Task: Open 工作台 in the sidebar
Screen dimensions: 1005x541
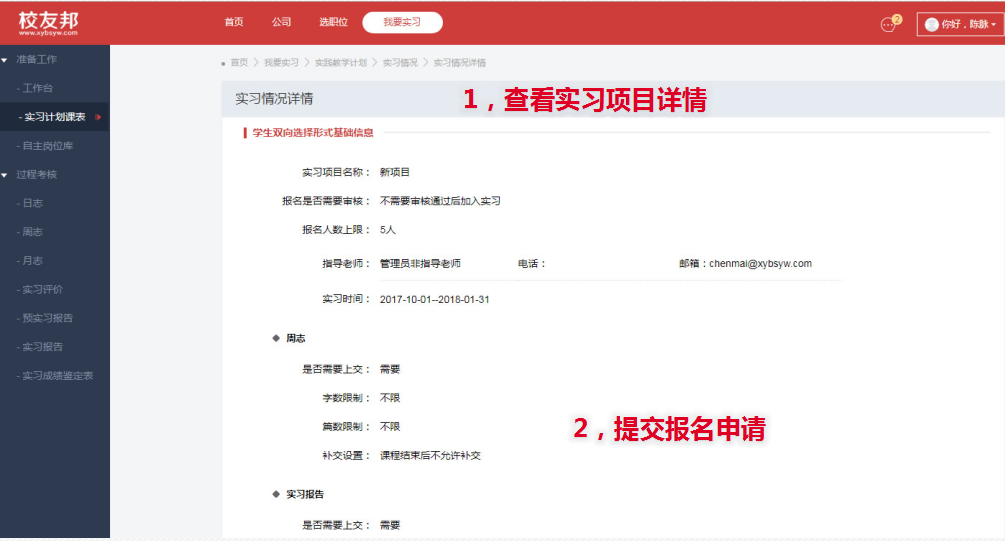Action: coord(38,89)
